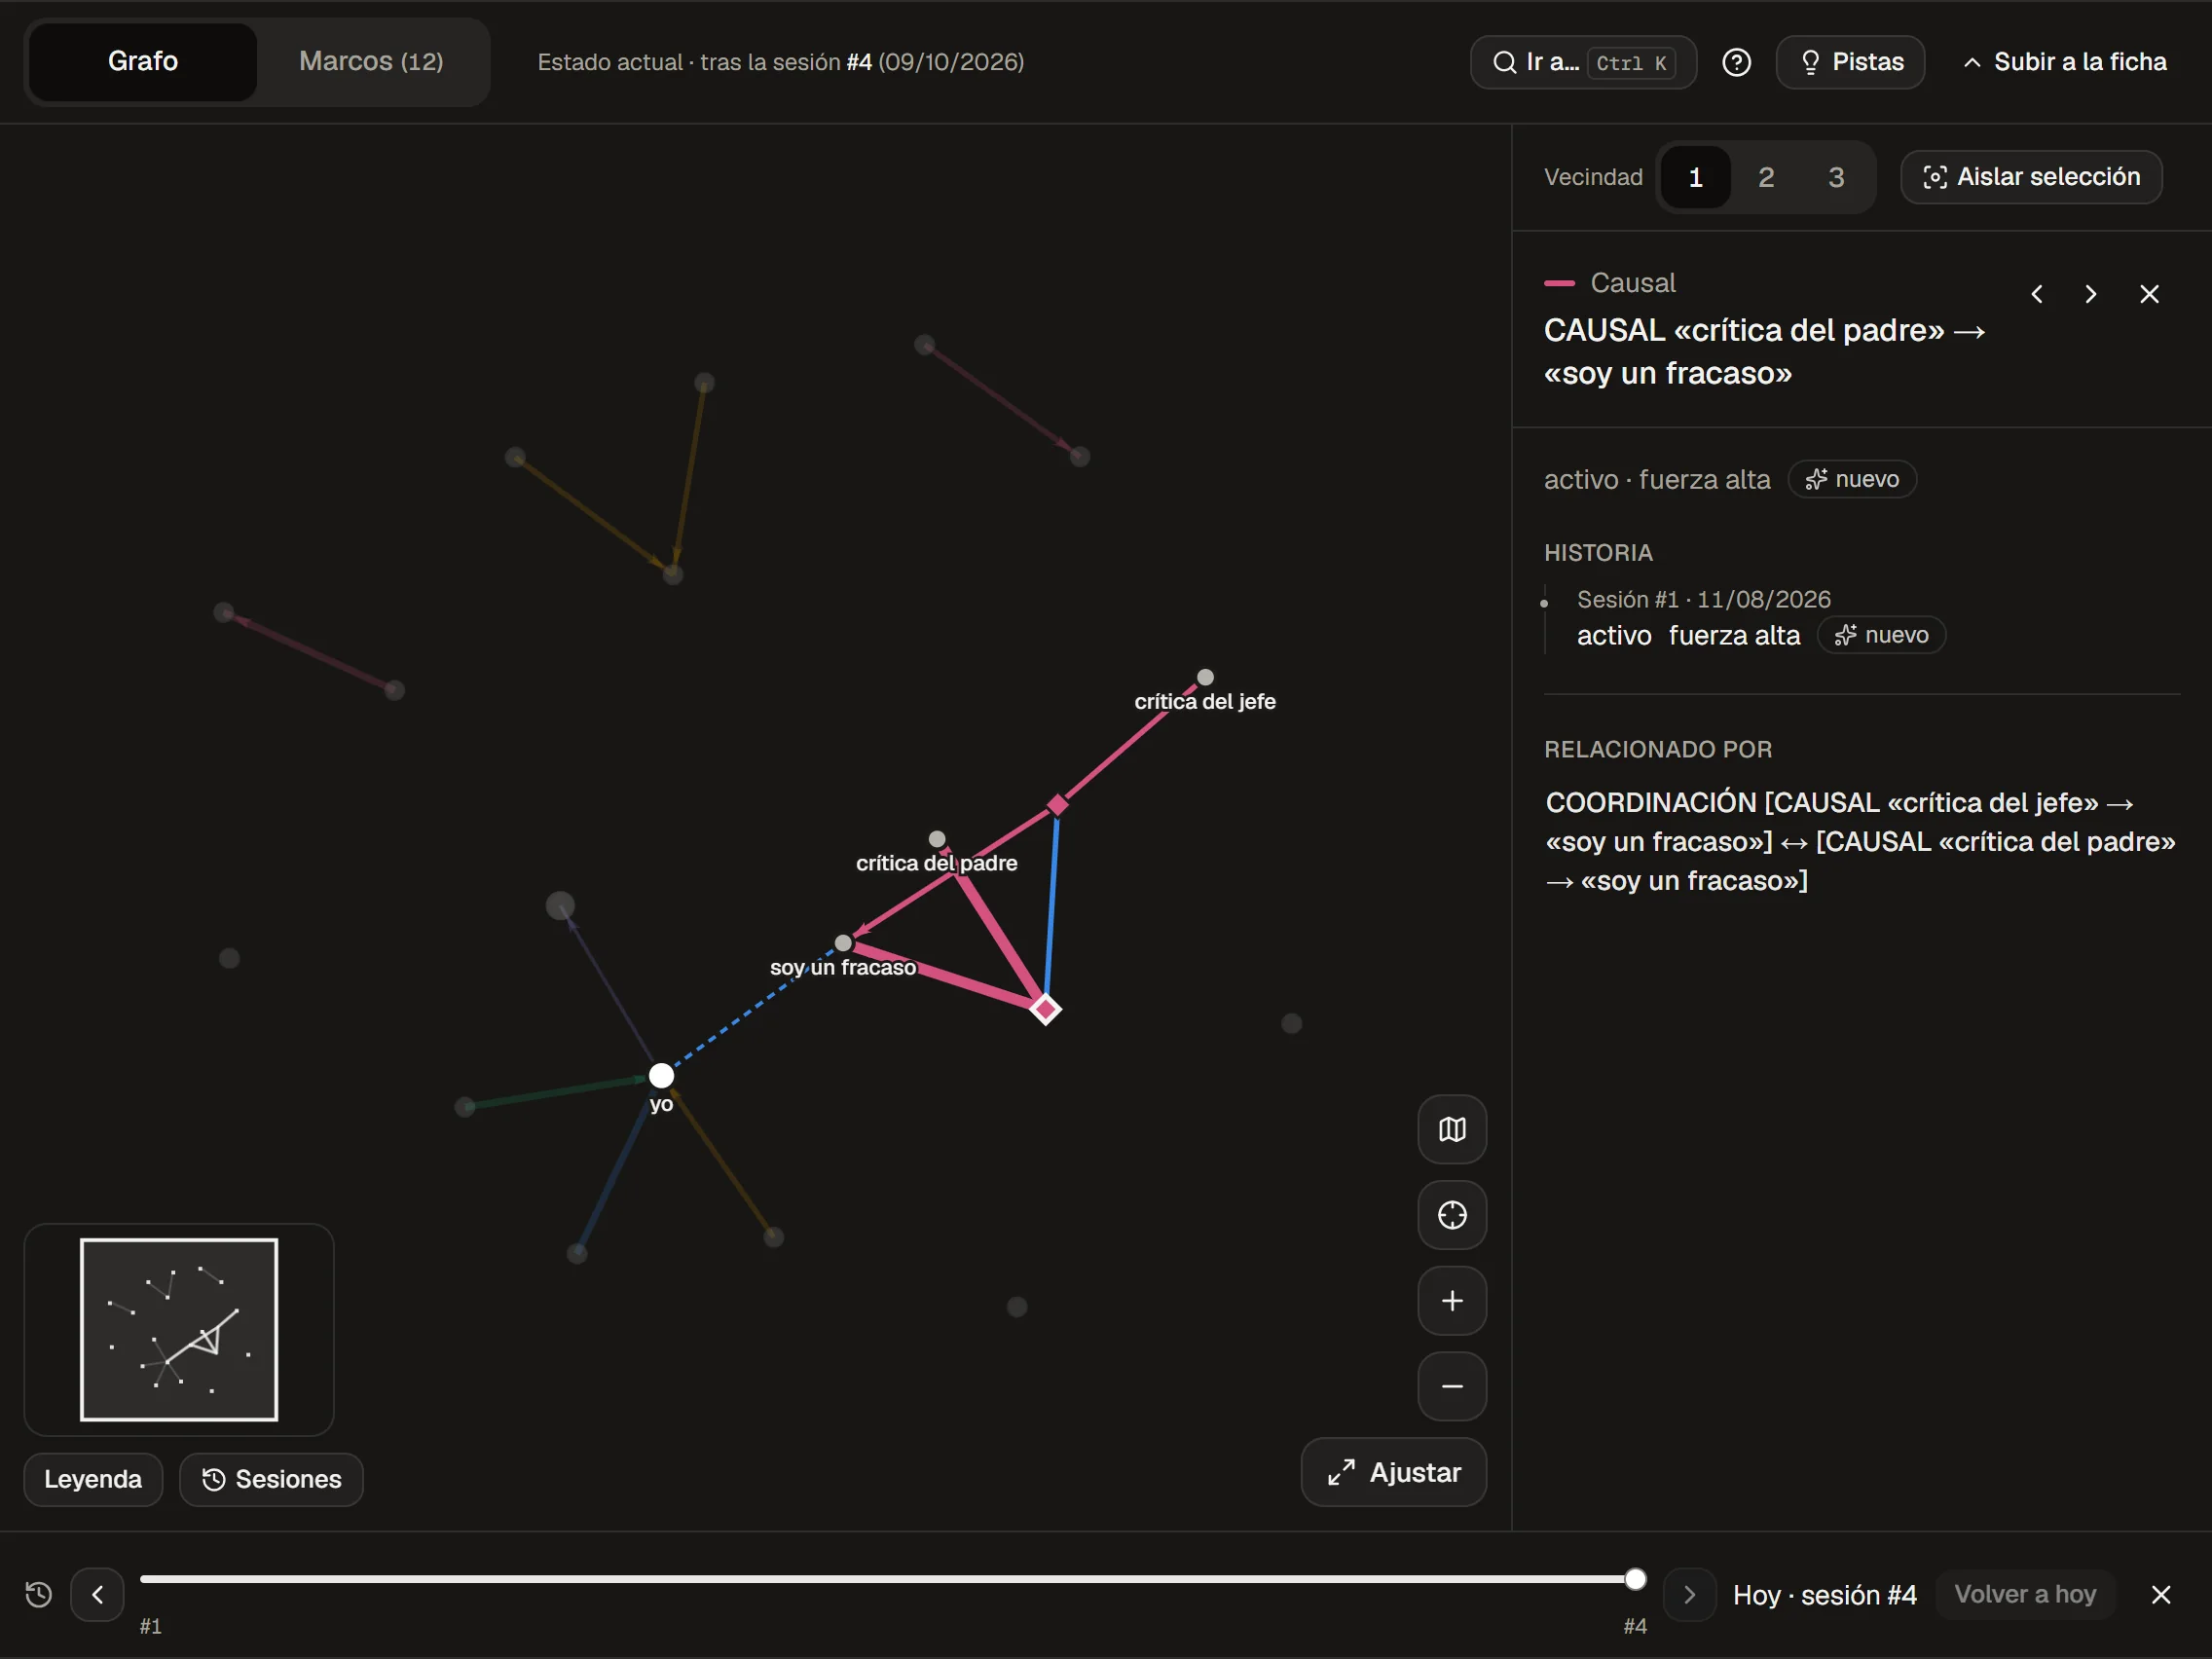Select the upper pink diamond node
2212x1659 pixels.
[1057, 805]
